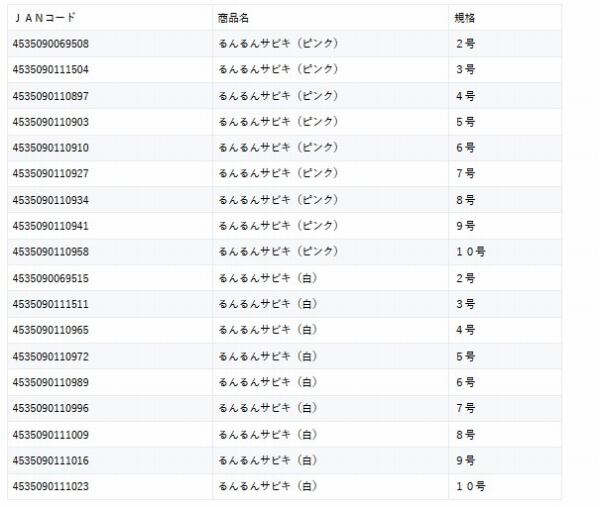Select JAN code 4535090111016
The width and height of the screenshot is (600, 507).
51,461
